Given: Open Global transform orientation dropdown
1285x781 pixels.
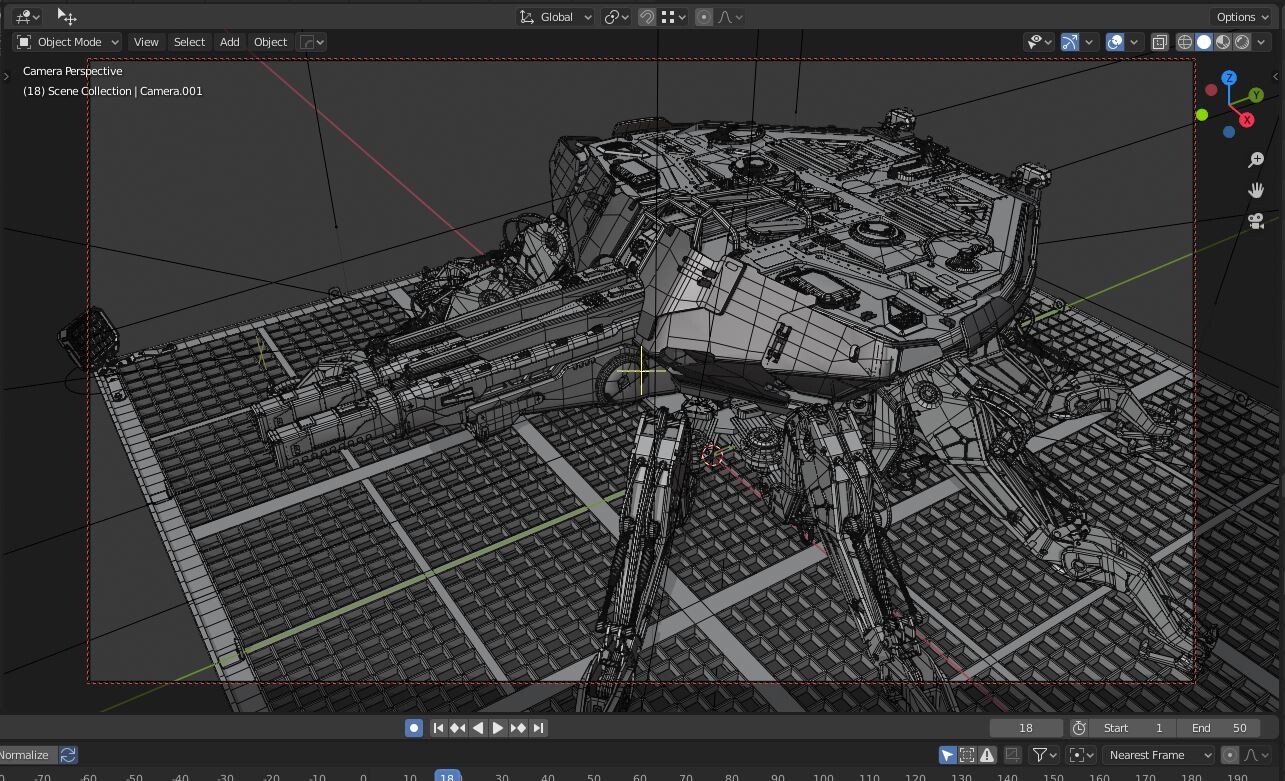Looking at the screenshot, I should (x=556, y=16).
